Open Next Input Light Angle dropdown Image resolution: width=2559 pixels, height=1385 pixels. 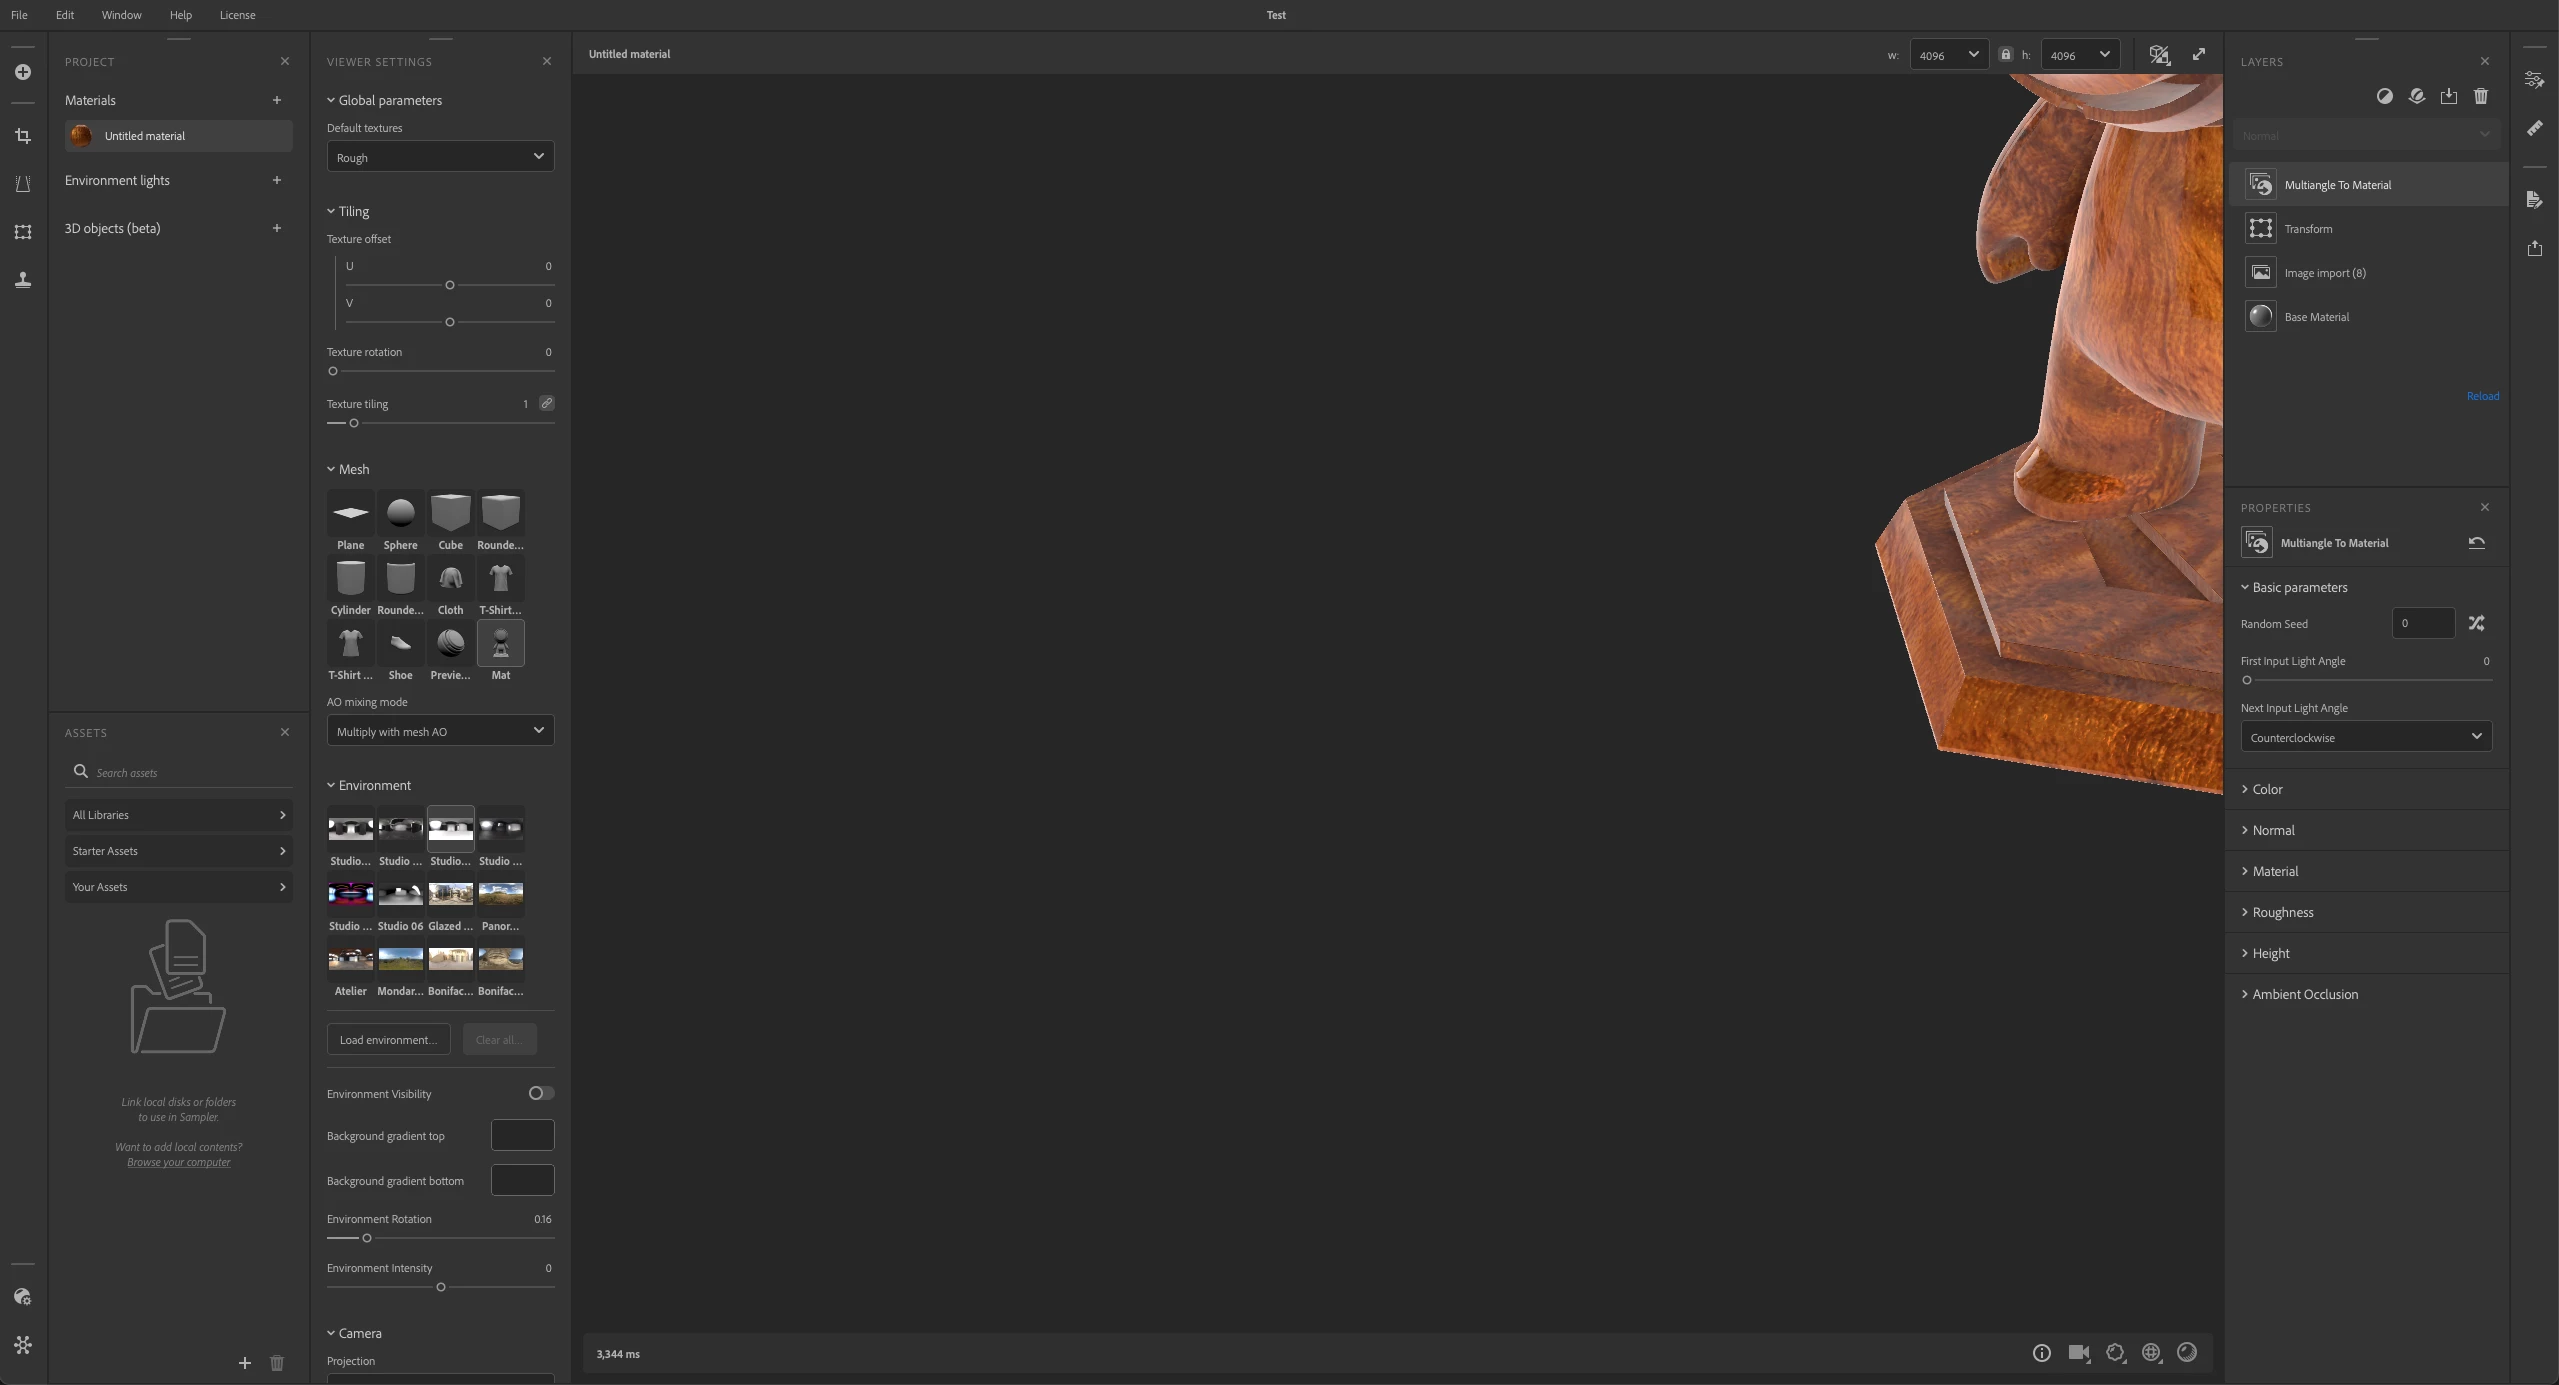[2365, 737]
